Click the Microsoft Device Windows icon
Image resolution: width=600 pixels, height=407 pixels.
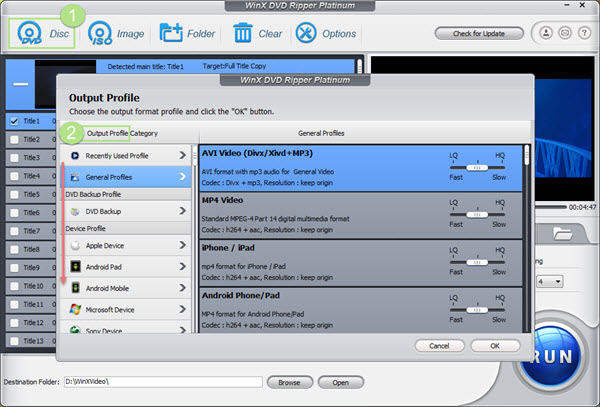coord(75,309)
